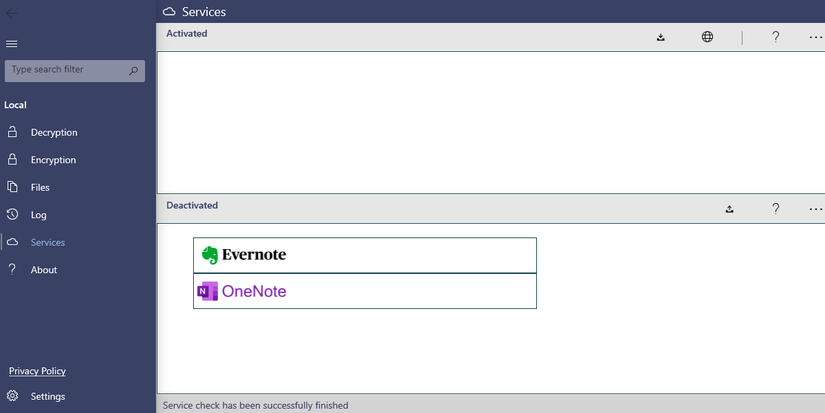The height and width of the screenshot is (413, 825).
Task: Click the search magnifier icon
Action: coord(134,71)
